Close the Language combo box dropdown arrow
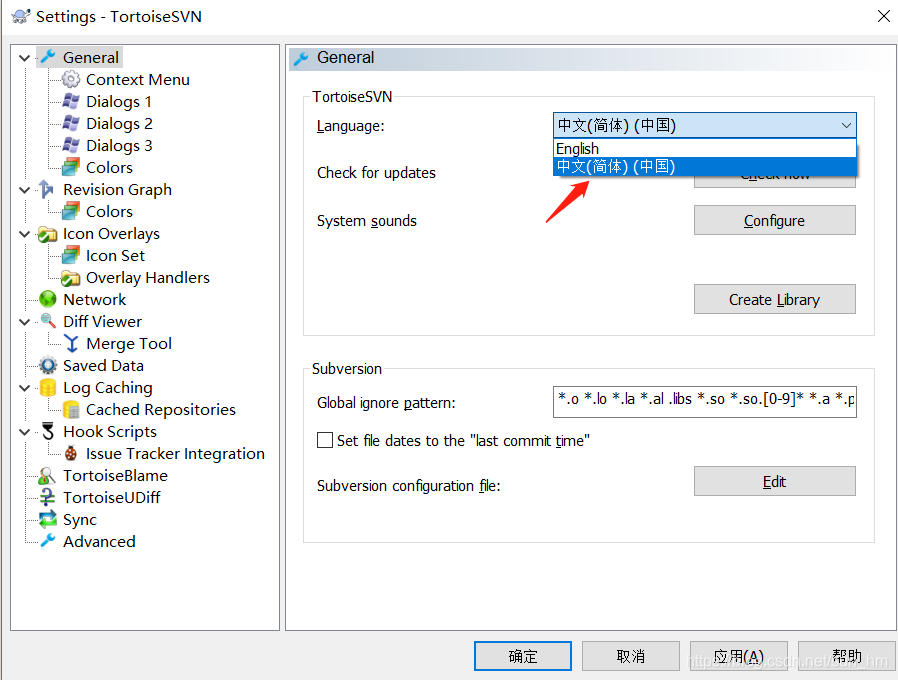 pyautogui.click(x=846, y=125)
